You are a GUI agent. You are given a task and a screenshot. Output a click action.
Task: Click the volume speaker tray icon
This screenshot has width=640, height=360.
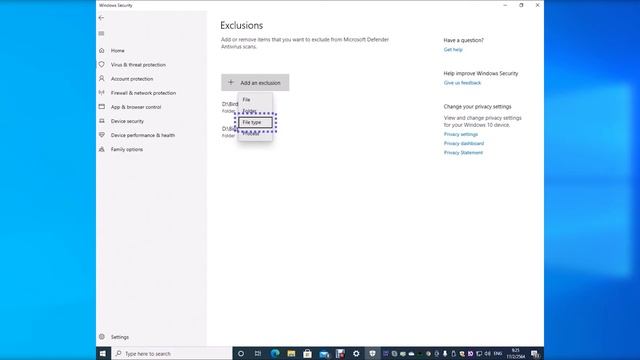[487, 353]
